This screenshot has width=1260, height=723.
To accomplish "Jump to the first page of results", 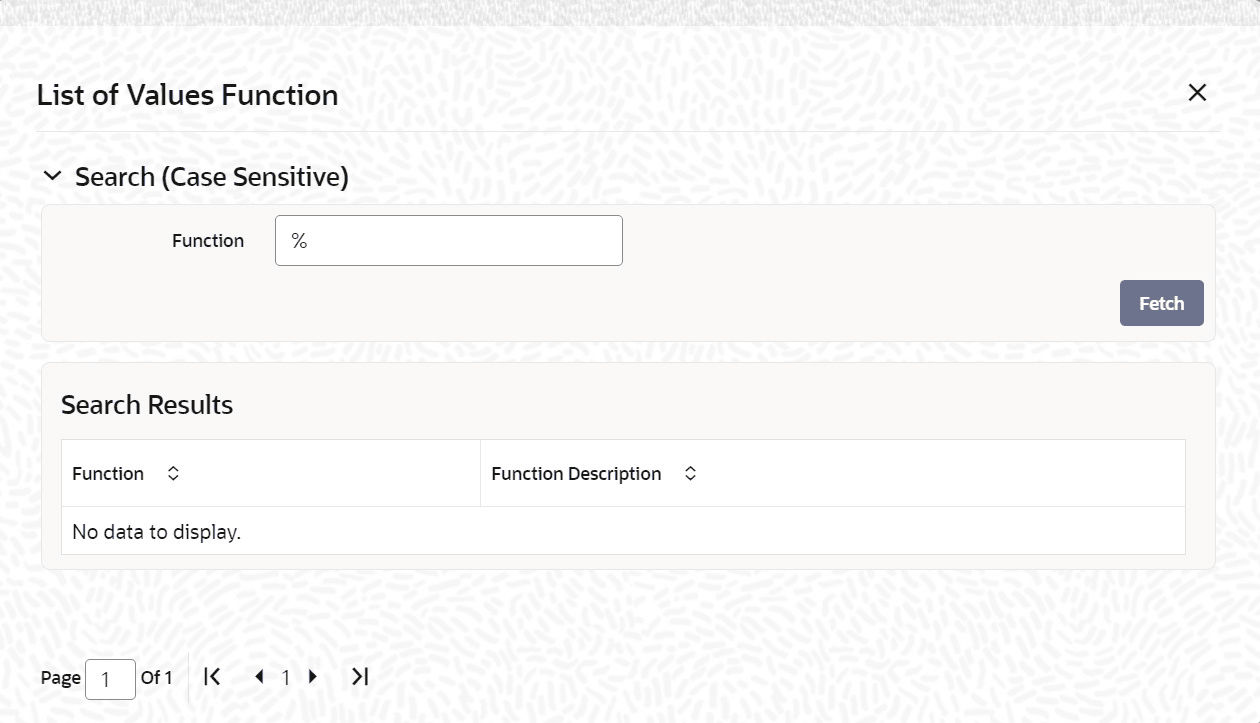I will pos(212,677).
